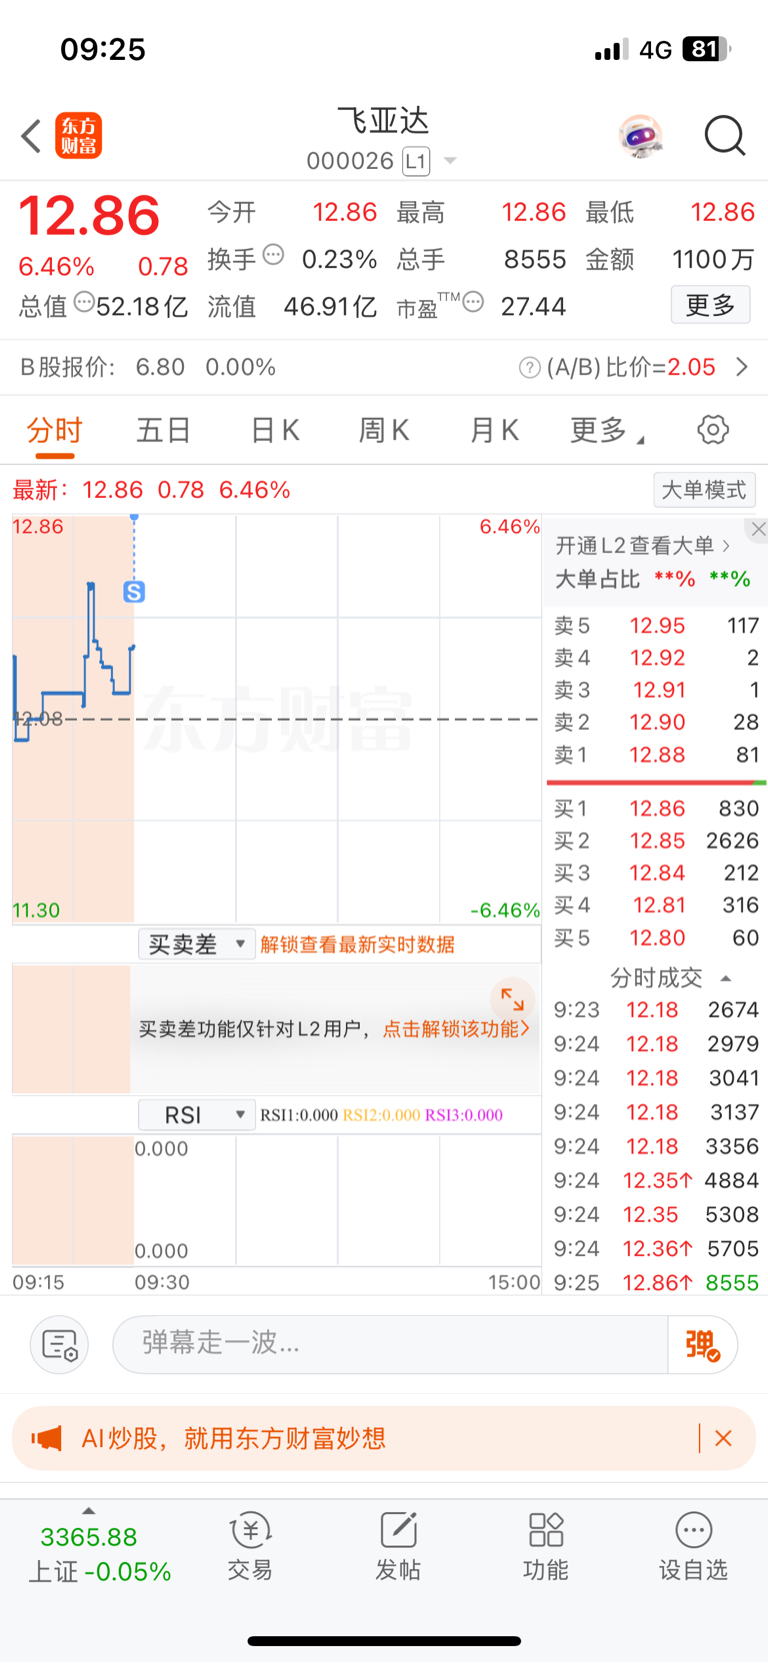The image size is (768, 1663).
Task: Expand the chart fullscreen arrows icon
Action: 512,999
